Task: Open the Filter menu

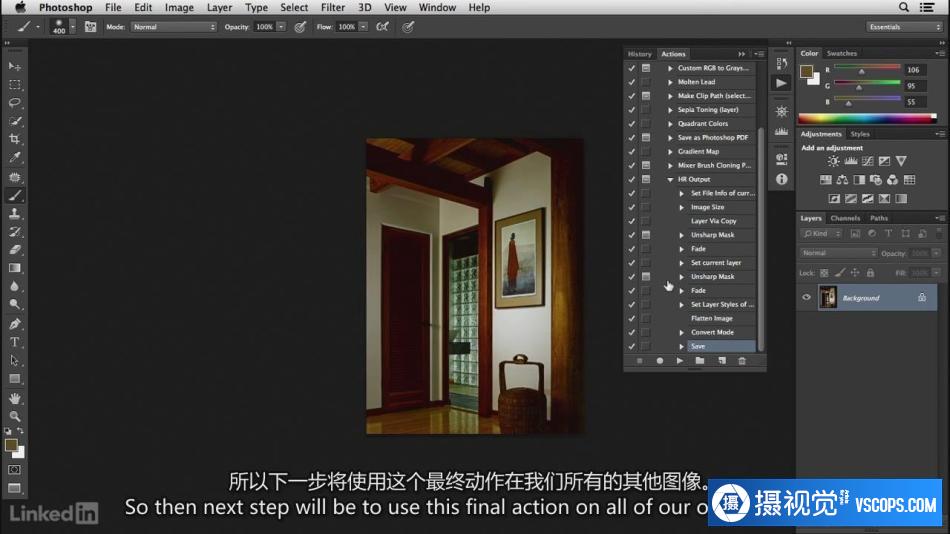Action: [x=333, y=7]
